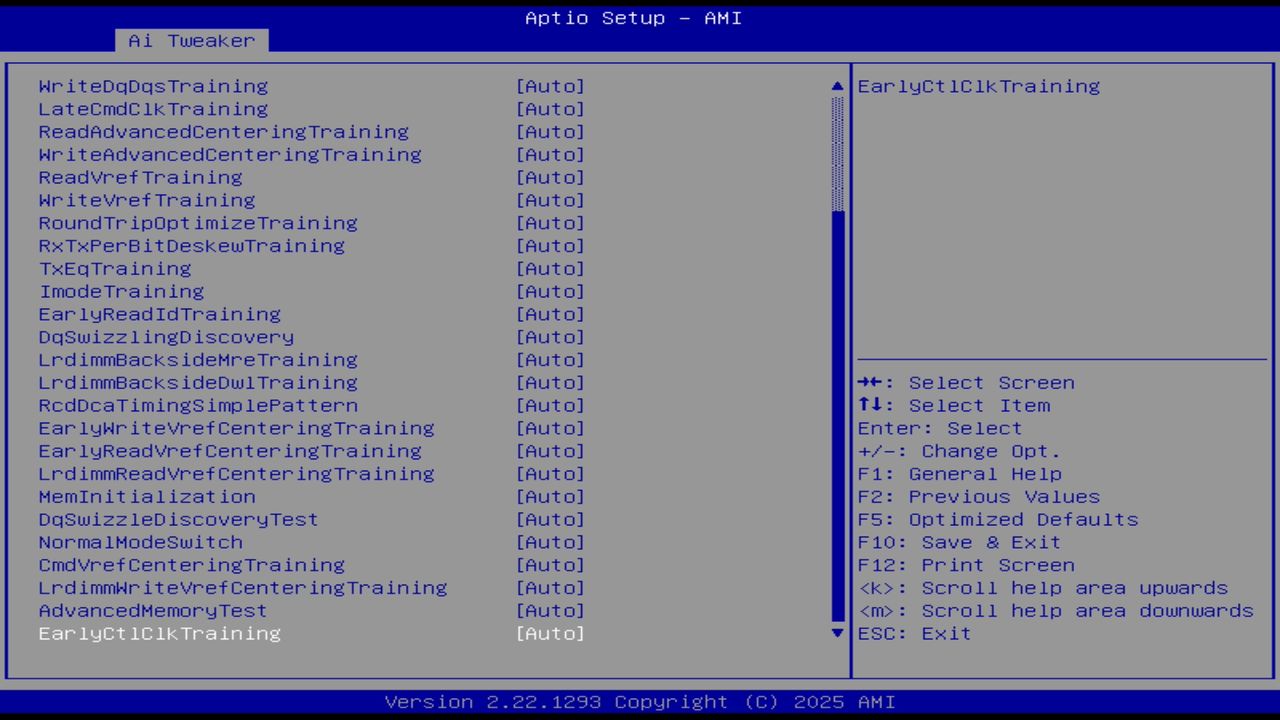
Task: Open the NormalModeSwitch Auto dropdown
Action: point(550,542)
